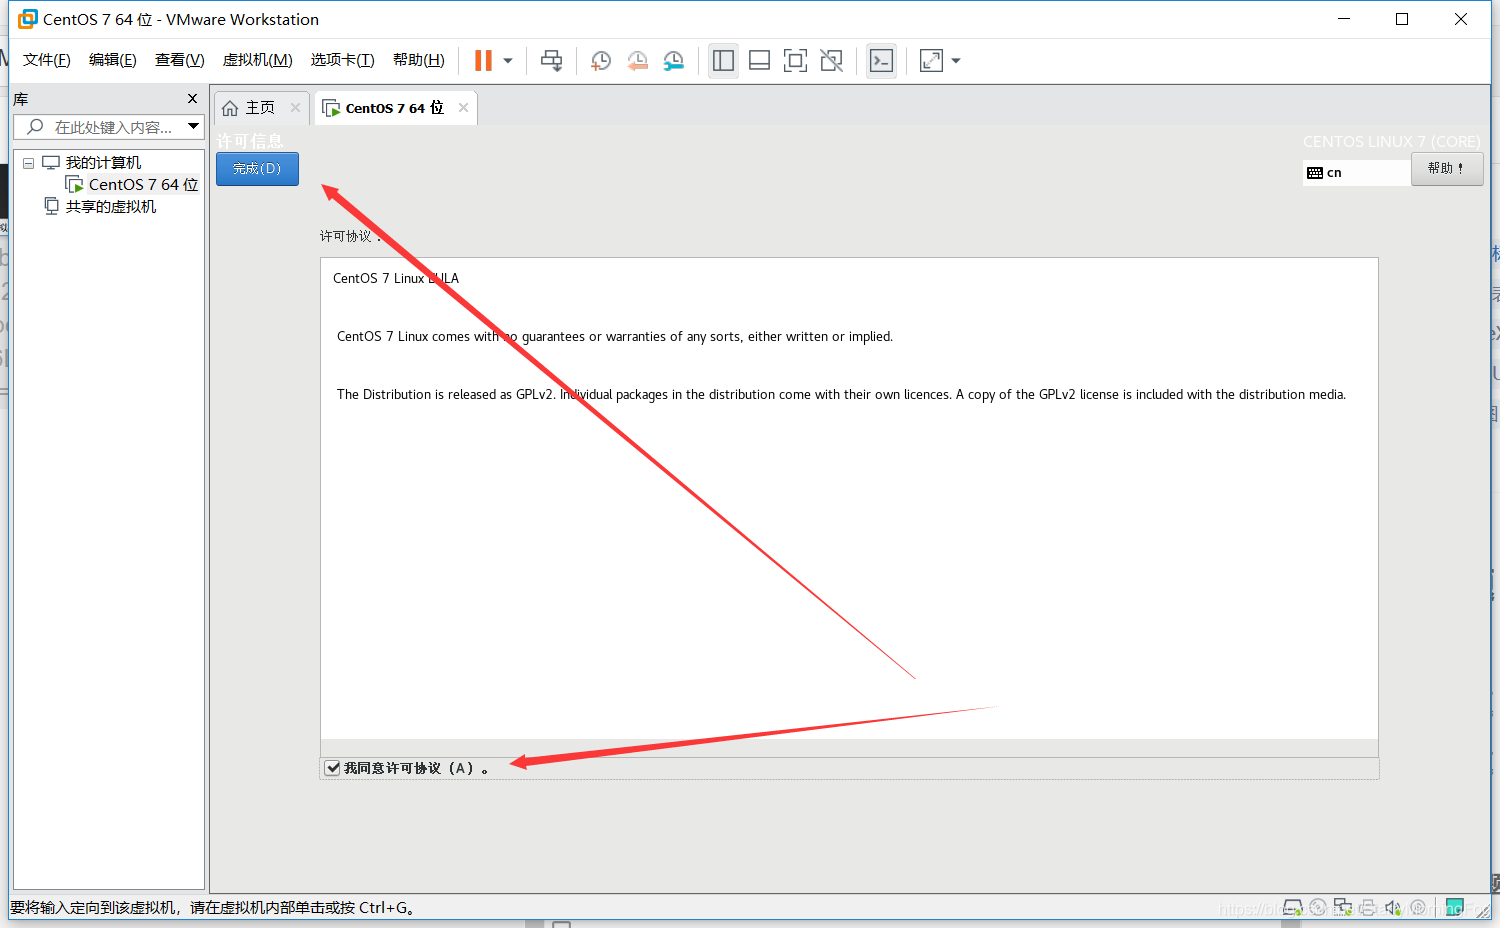
Task: Maximize the VMware Workstation window
Action: 1402,19
